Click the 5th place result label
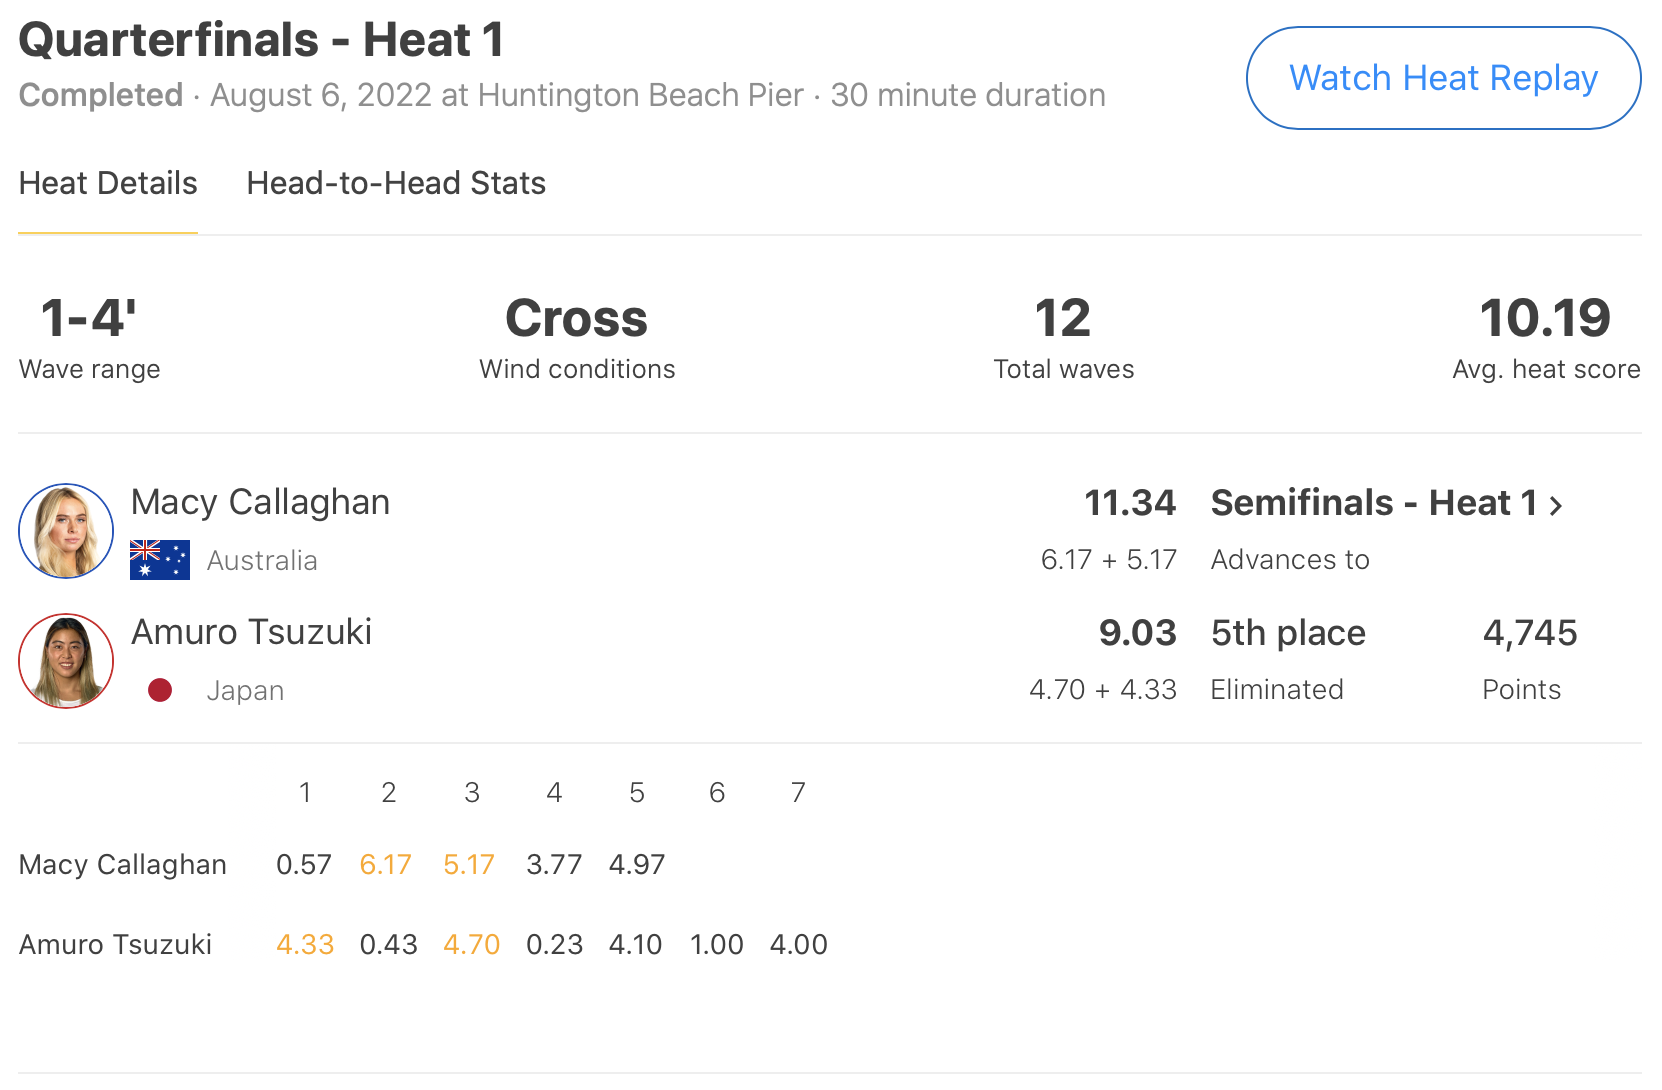1662x1090 pixels. click(1288, 633)
